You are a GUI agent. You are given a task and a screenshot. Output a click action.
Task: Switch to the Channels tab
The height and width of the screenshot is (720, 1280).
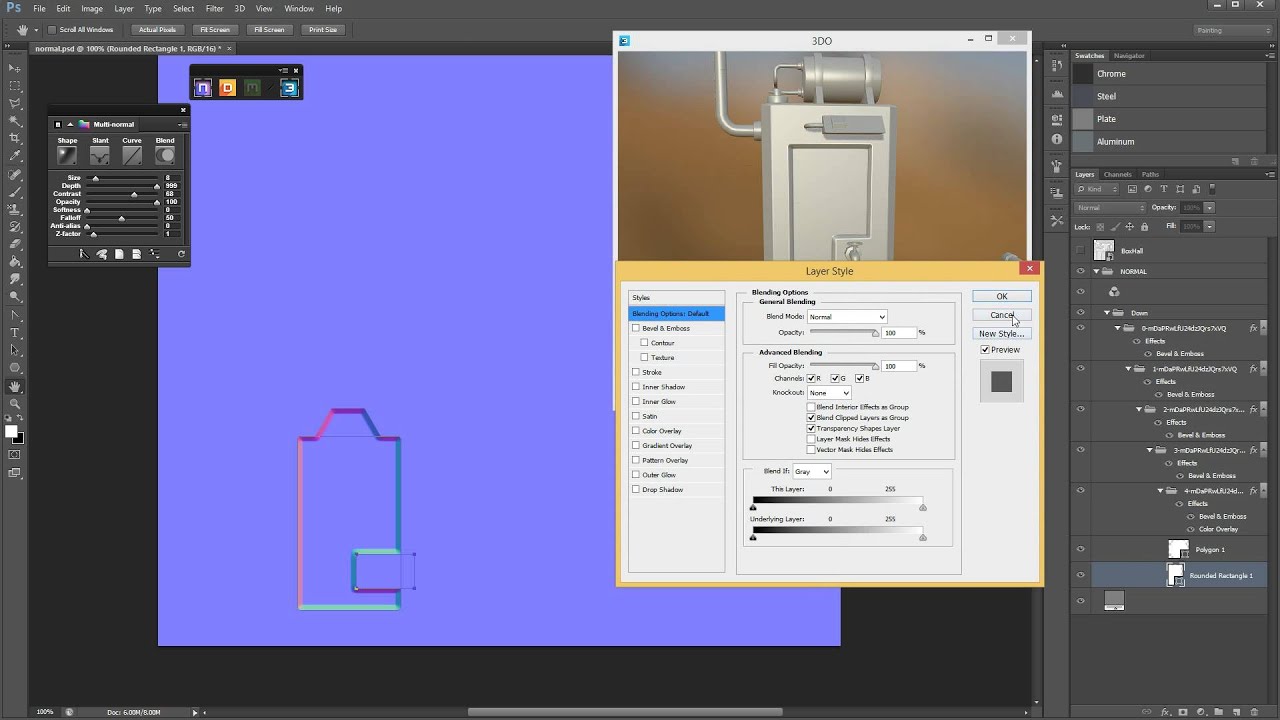[1117, 175]
